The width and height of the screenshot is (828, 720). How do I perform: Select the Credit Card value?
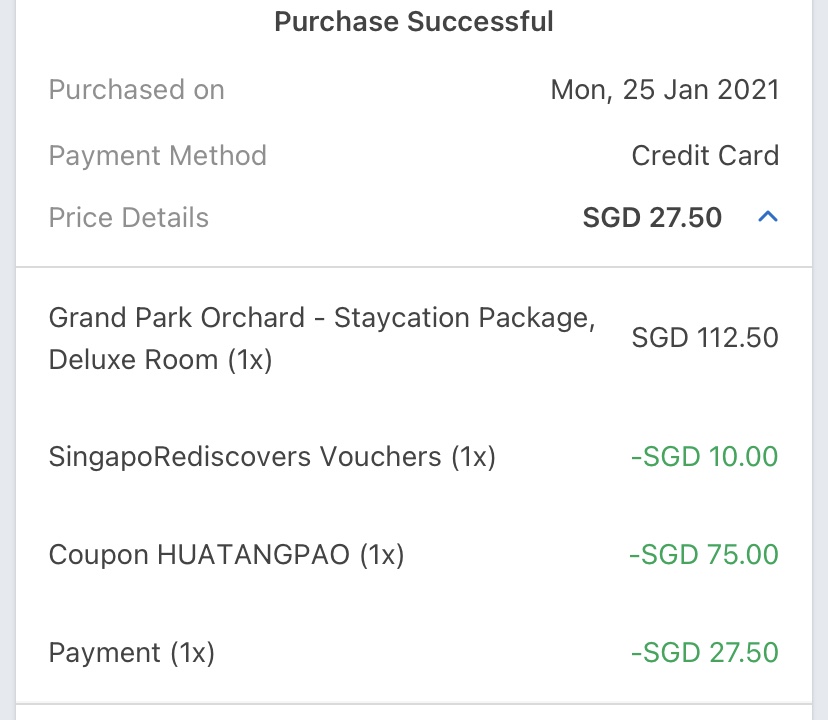tap(705, 156)
